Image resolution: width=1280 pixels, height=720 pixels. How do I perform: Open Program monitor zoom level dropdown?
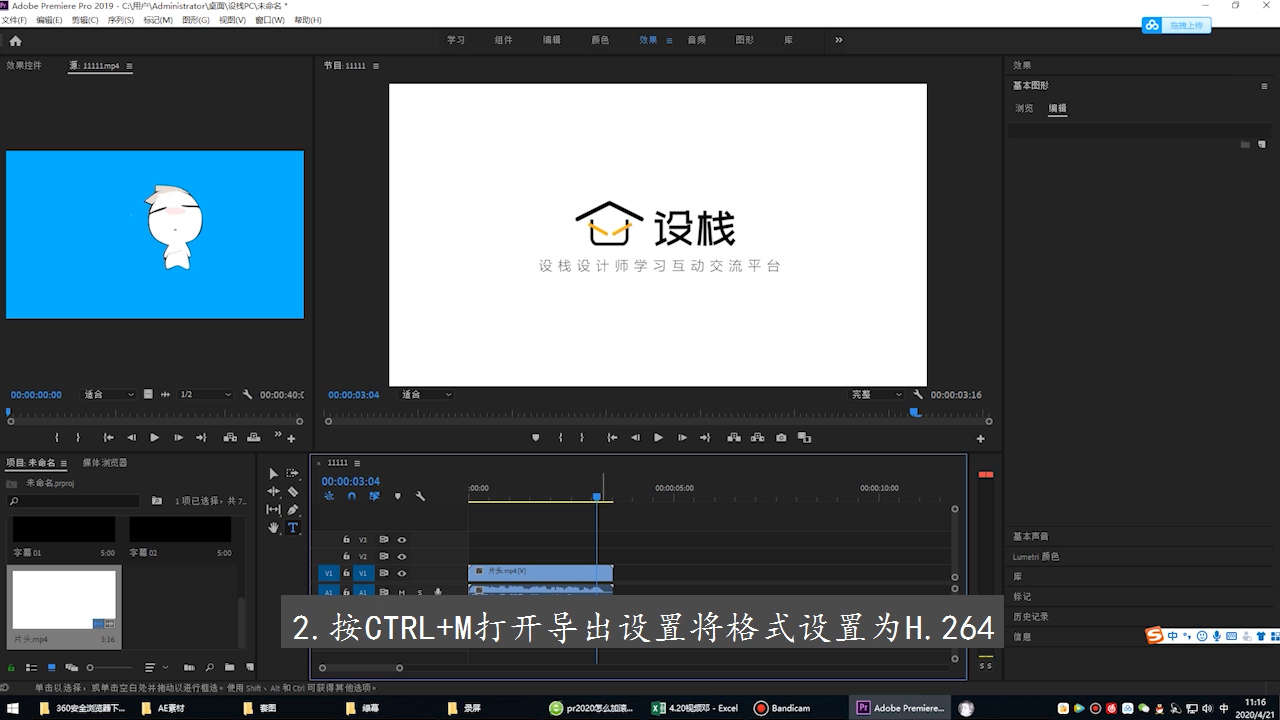pos(427,394)
